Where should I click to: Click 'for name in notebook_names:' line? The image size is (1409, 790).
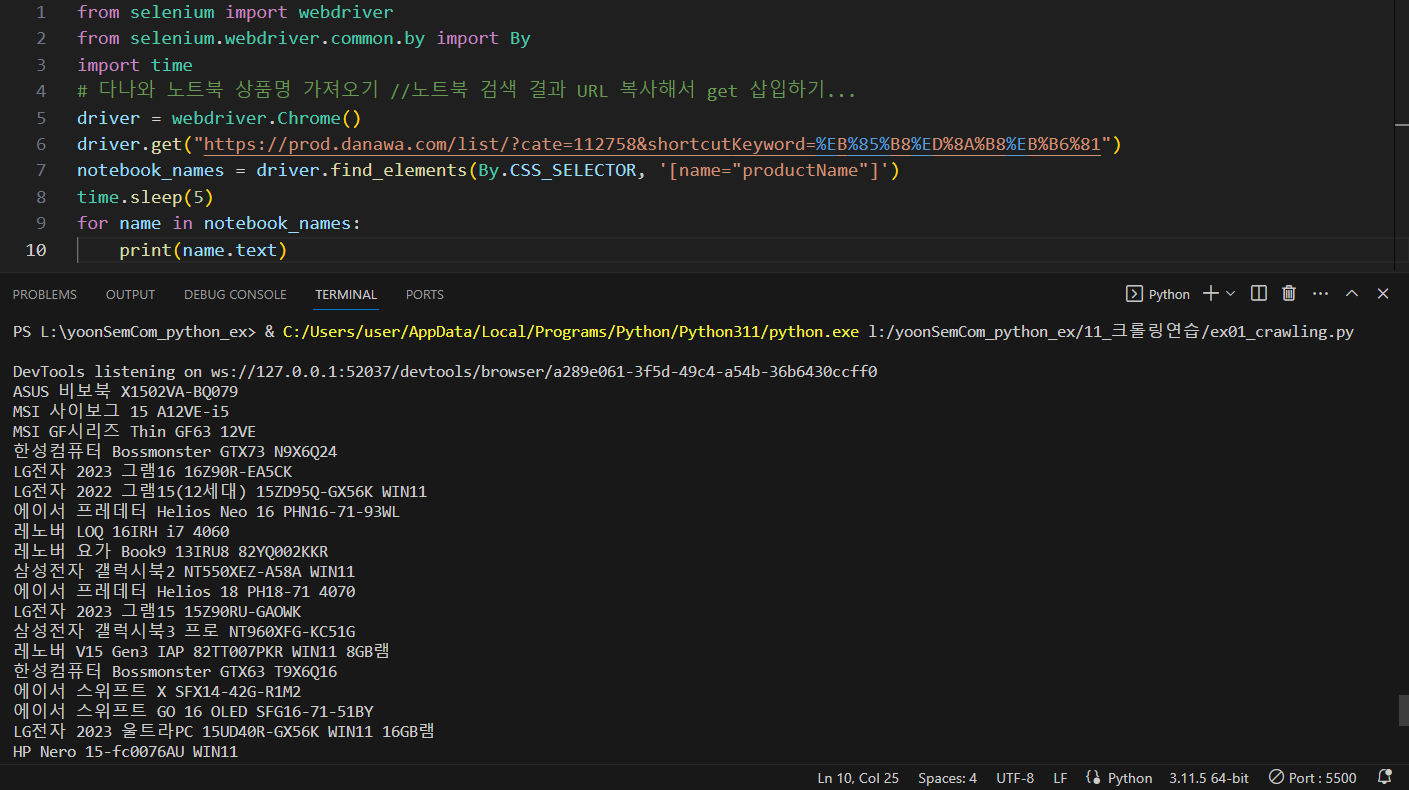coord(219,224)
